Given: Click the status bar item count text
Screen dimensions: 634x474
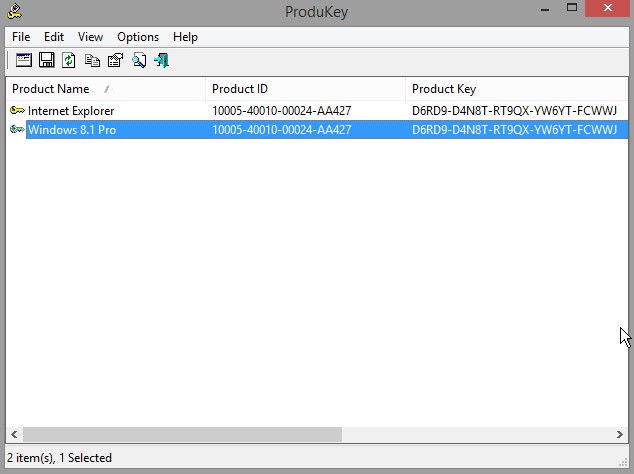Looking at the screenshot, I should [x=59, y=458].
